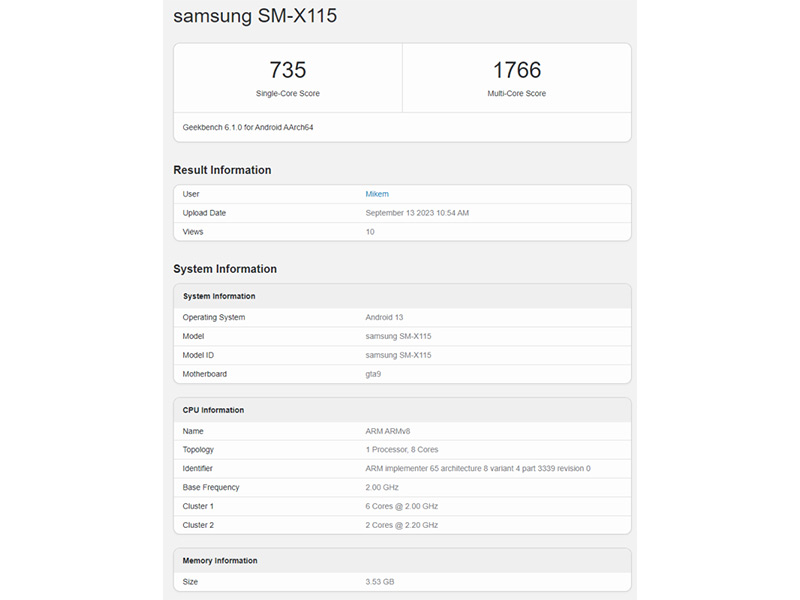The height and width of the screenshot is (600, 800).
Task: Select the 3.53 GB memory value
Action: point(380,582)
